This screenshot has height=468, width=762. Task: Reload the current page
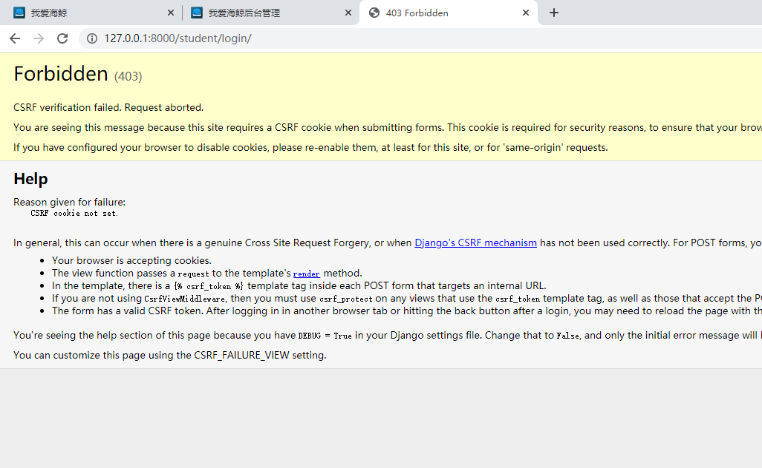point(63,38)
